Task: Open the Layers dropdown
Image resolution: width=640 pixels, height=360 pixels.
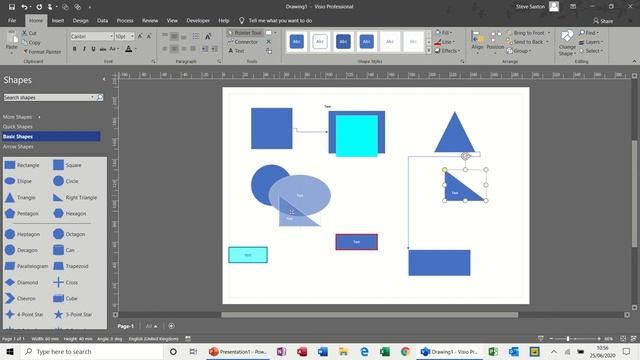Action: [591, 42]
